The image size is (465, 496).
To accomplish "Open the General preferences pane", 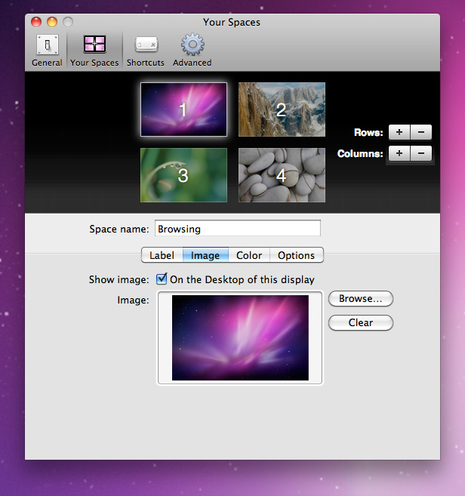I will pyautogui.click(x=47, y=50).
